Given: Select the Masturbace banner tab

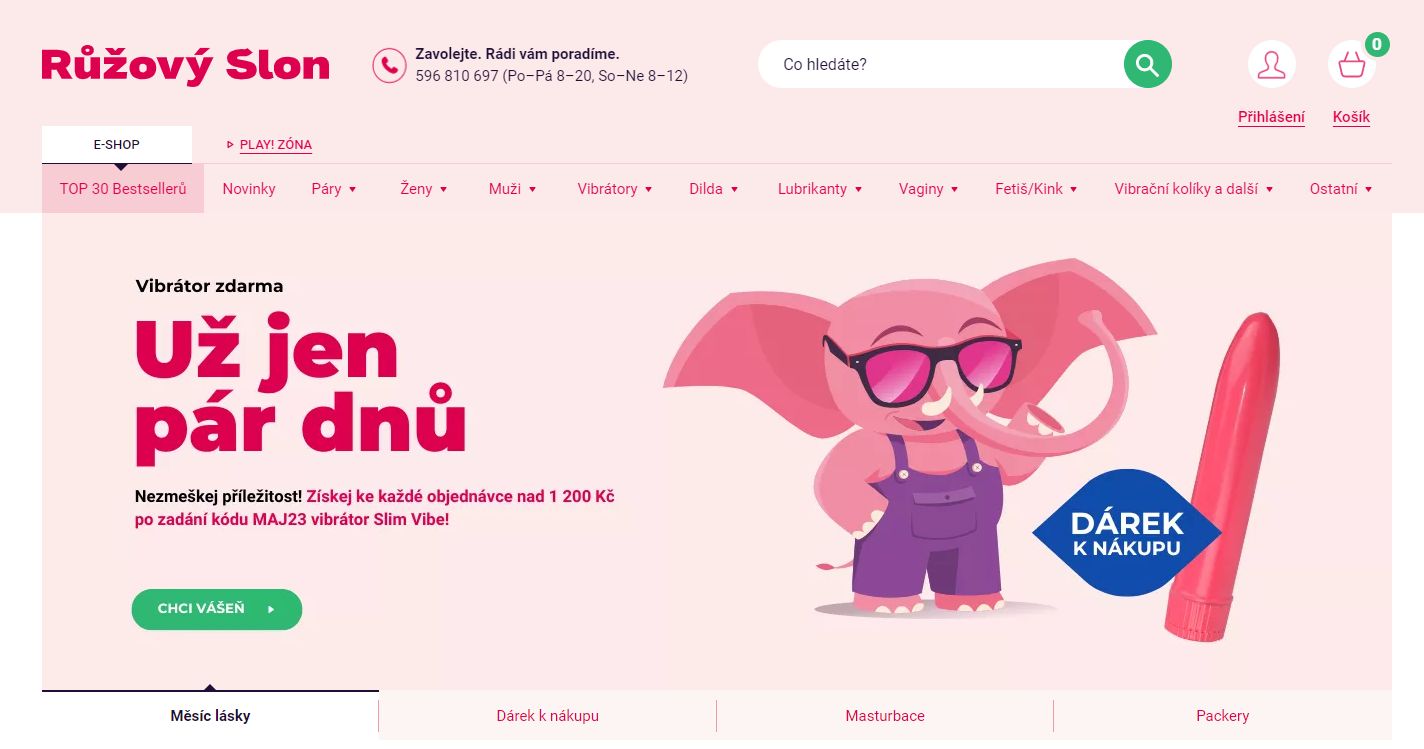Looking at the screenshot, I should coord(885,716).
